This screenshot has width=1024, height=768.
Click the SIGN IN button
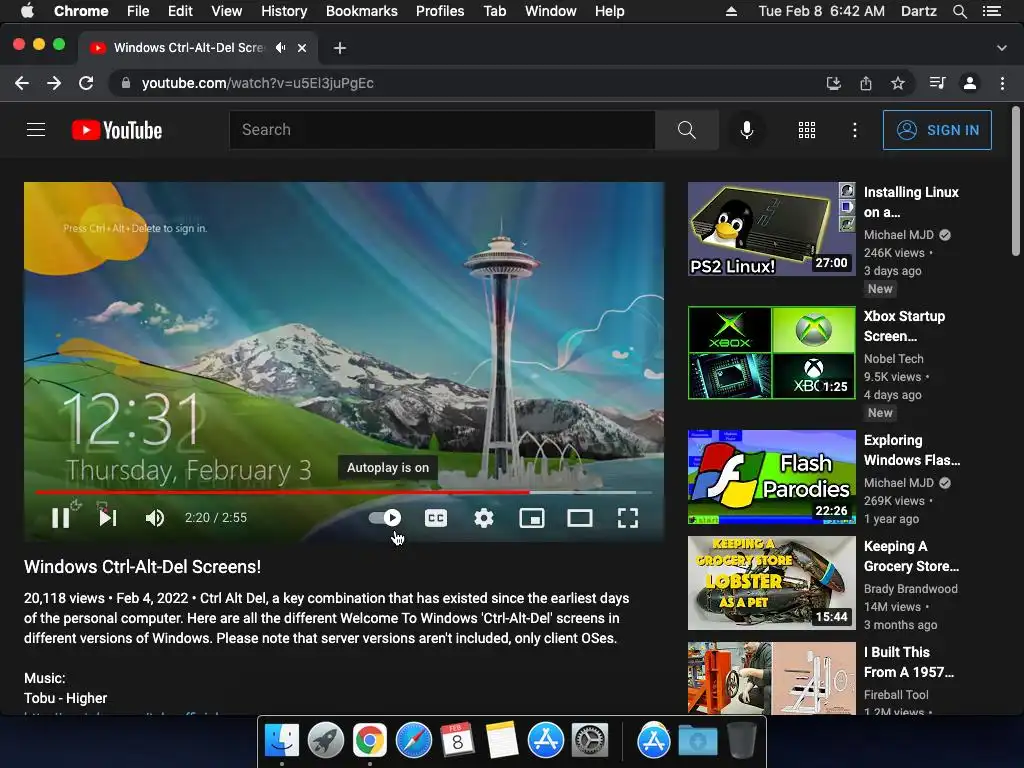937,130
